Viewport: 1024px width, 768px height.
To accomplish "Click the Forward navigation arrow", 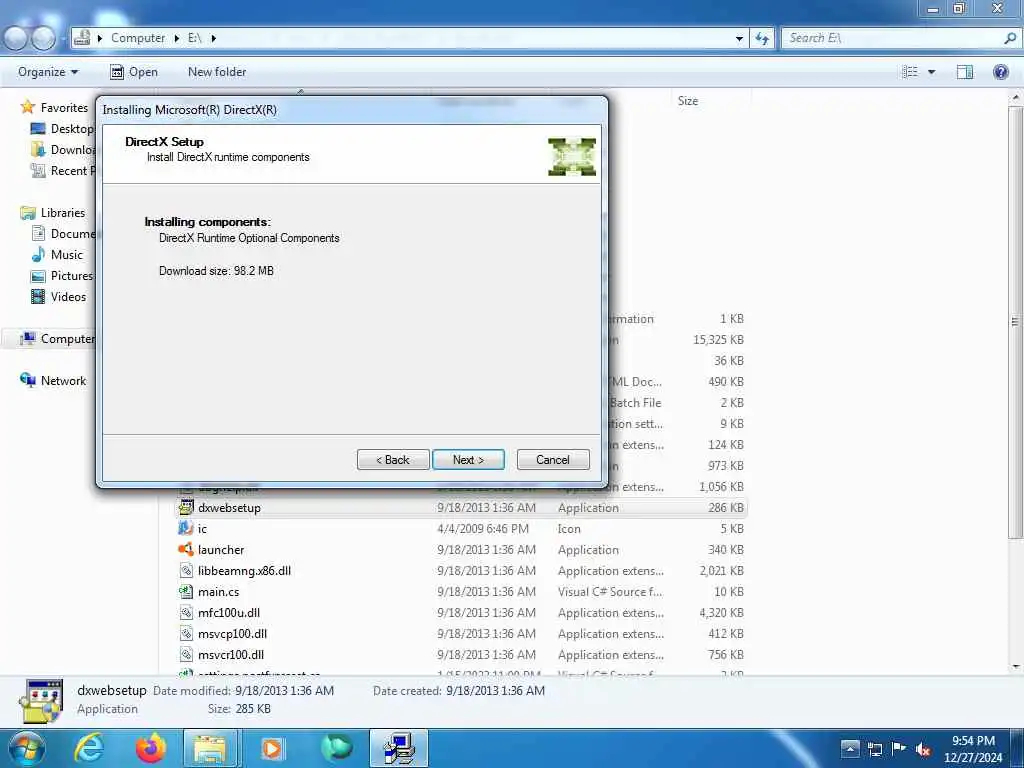I will point(44,39).
